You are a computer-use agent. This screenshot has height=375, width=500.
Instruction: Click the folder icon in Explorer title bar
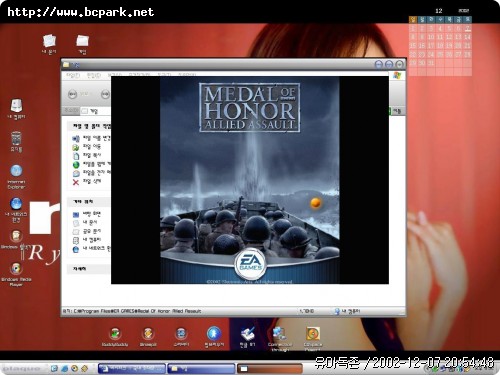click(66, 64)
